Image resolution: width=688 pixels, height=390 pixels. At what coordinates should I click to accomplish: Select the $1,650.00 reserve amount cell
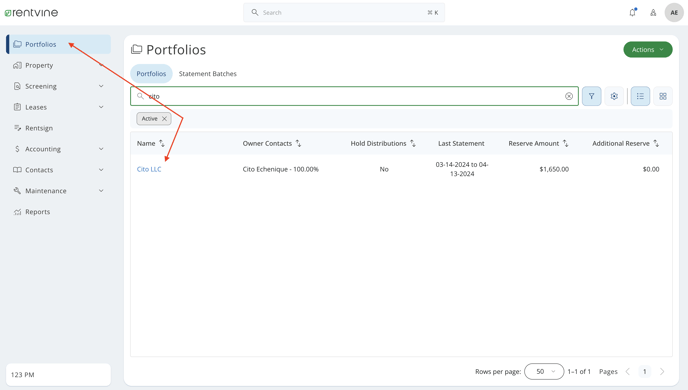[x=554, y=169]
